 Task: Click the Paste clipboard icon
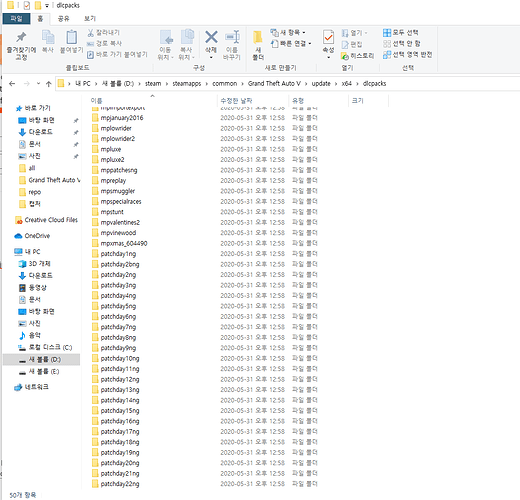(x=71, y=37)
